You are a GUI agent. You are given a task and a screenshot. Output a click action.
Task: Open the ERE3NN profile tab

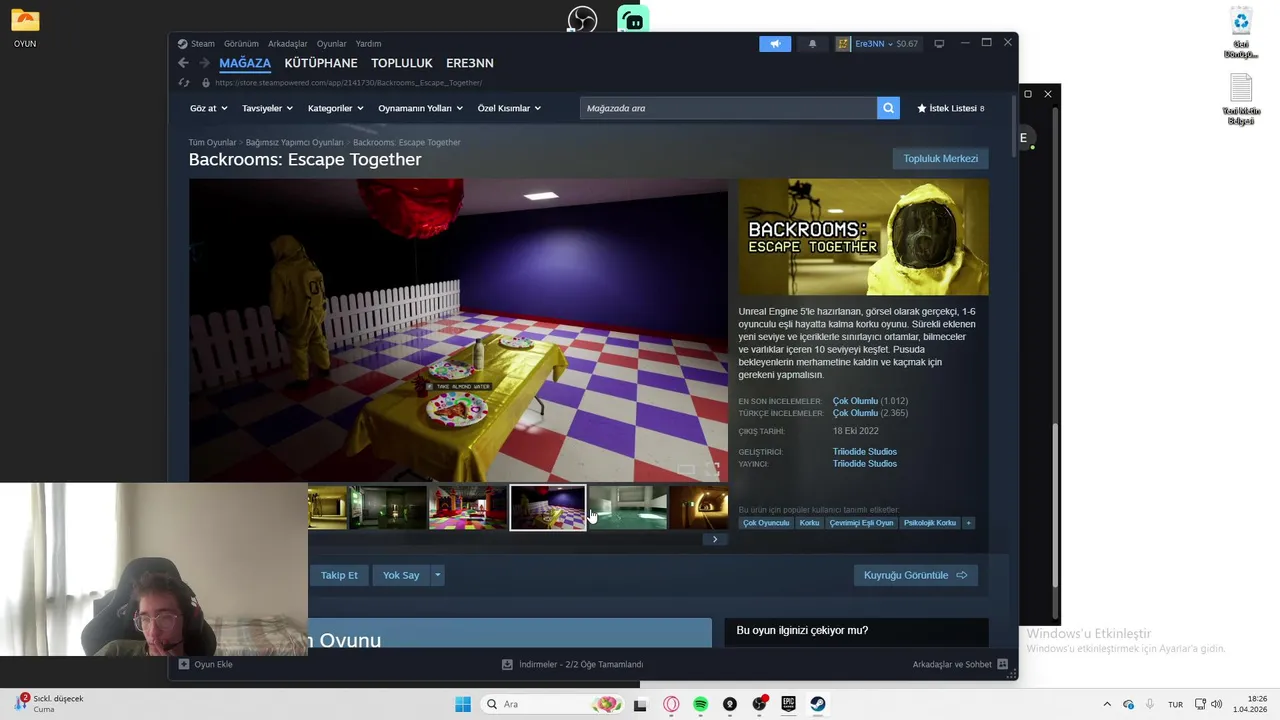click(470, 63)
